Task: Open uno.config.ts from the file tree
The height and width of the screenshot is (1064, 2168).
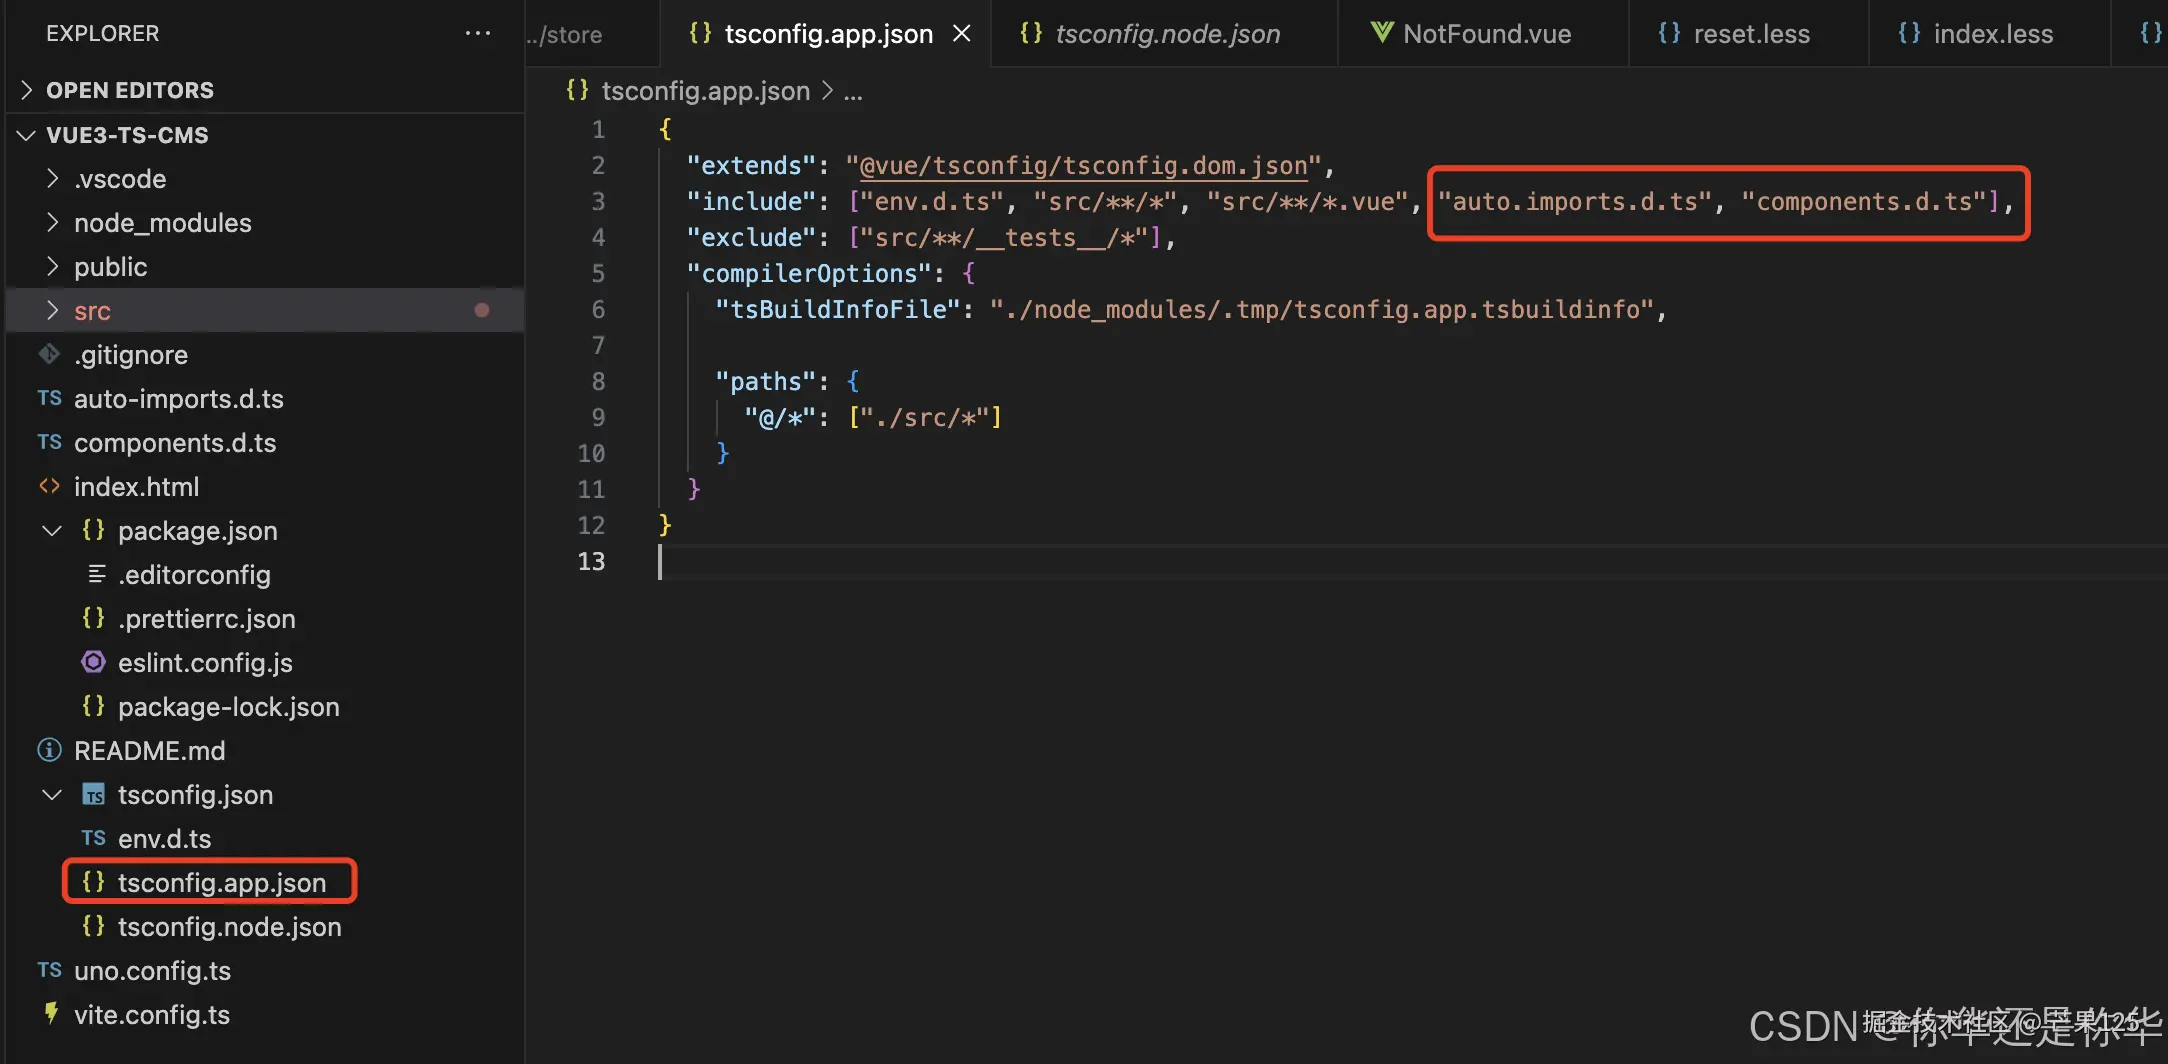Action: (x=152, y=970)
